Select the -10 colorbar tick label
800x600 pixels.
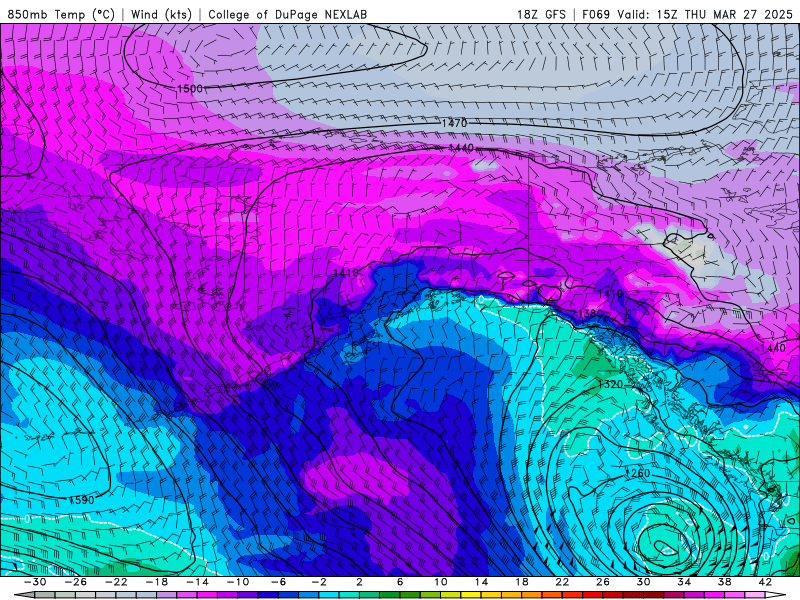coord(238,582)
